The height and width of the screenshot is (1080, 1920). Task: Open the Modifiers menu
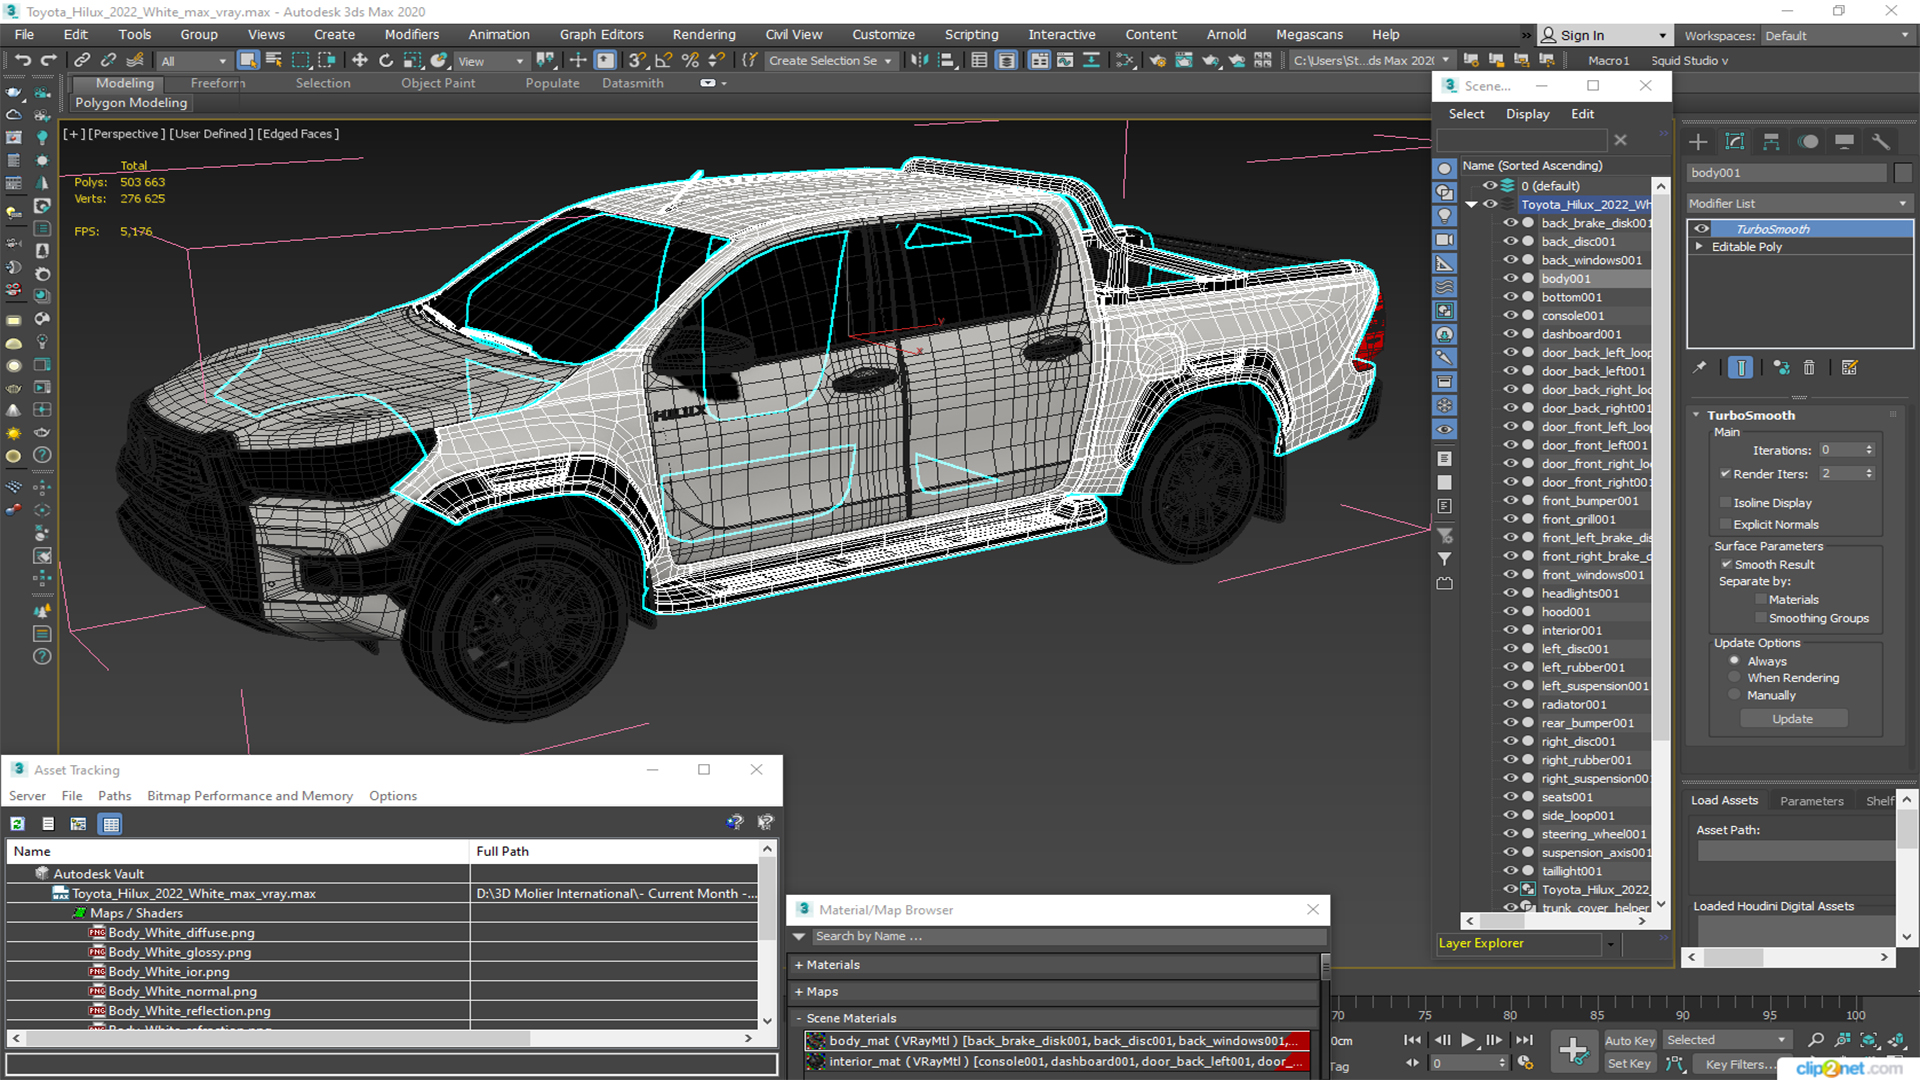point(412,34)
